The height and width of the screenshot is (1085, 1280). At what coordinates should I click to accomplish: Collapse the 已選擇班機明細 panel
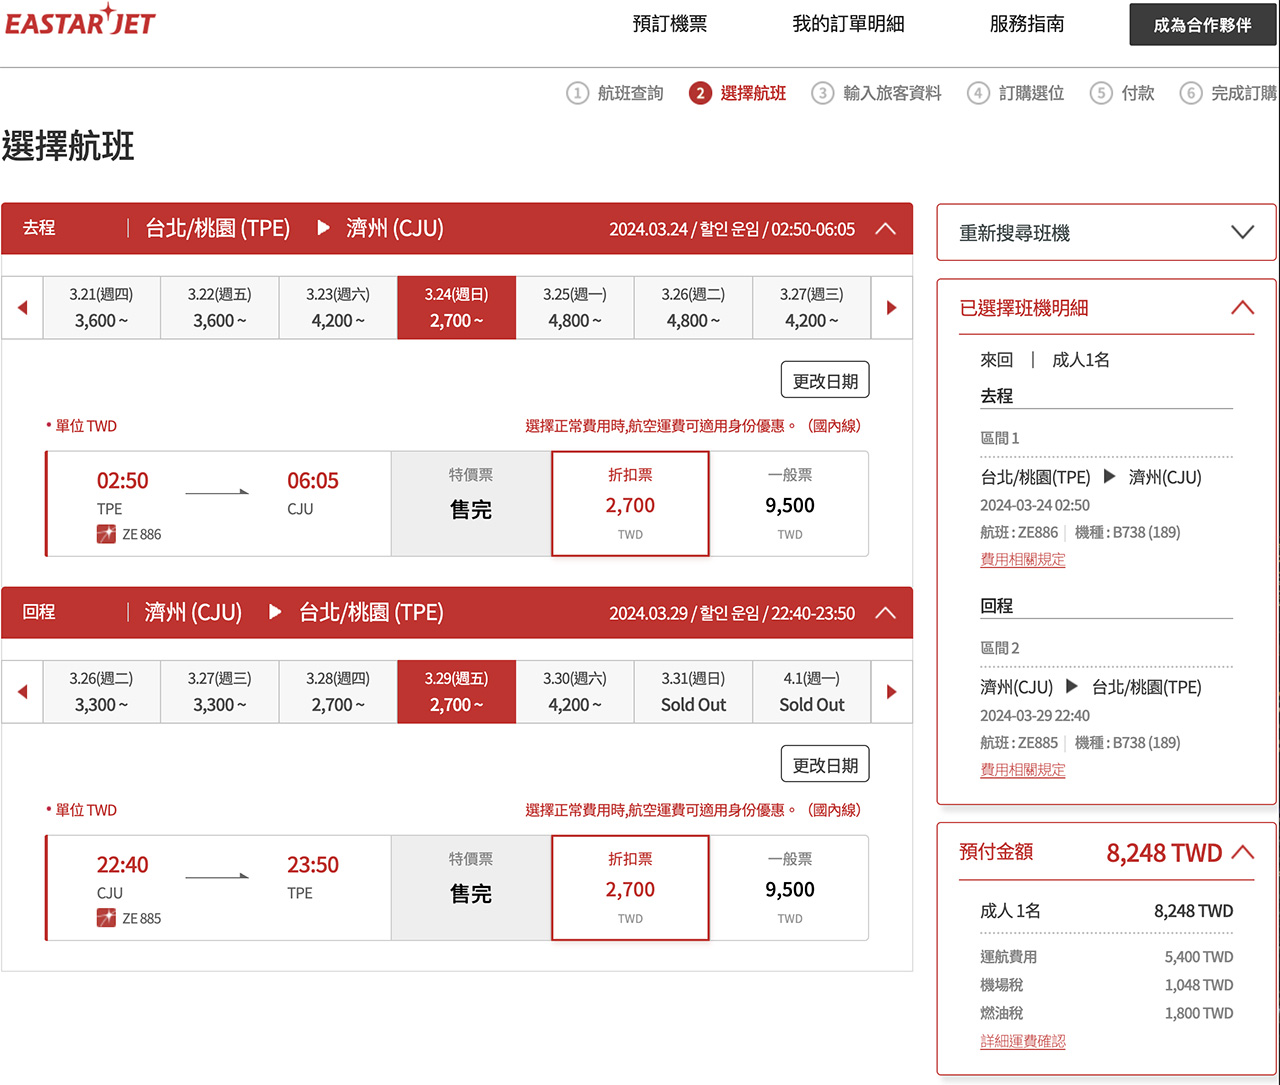point(1242,308)
